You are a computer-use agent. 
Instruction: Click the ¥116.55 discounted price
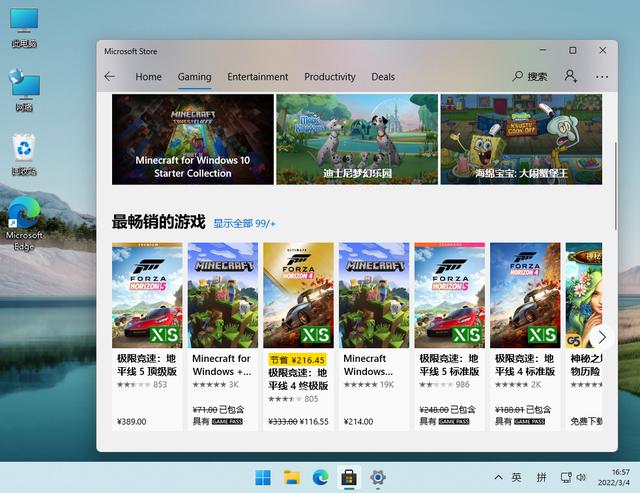(314, 422)
